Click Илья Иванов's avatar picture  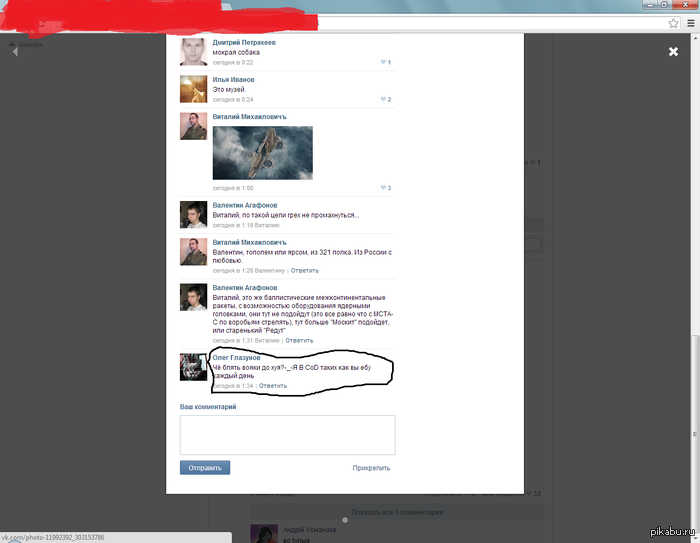coord(193,89)
